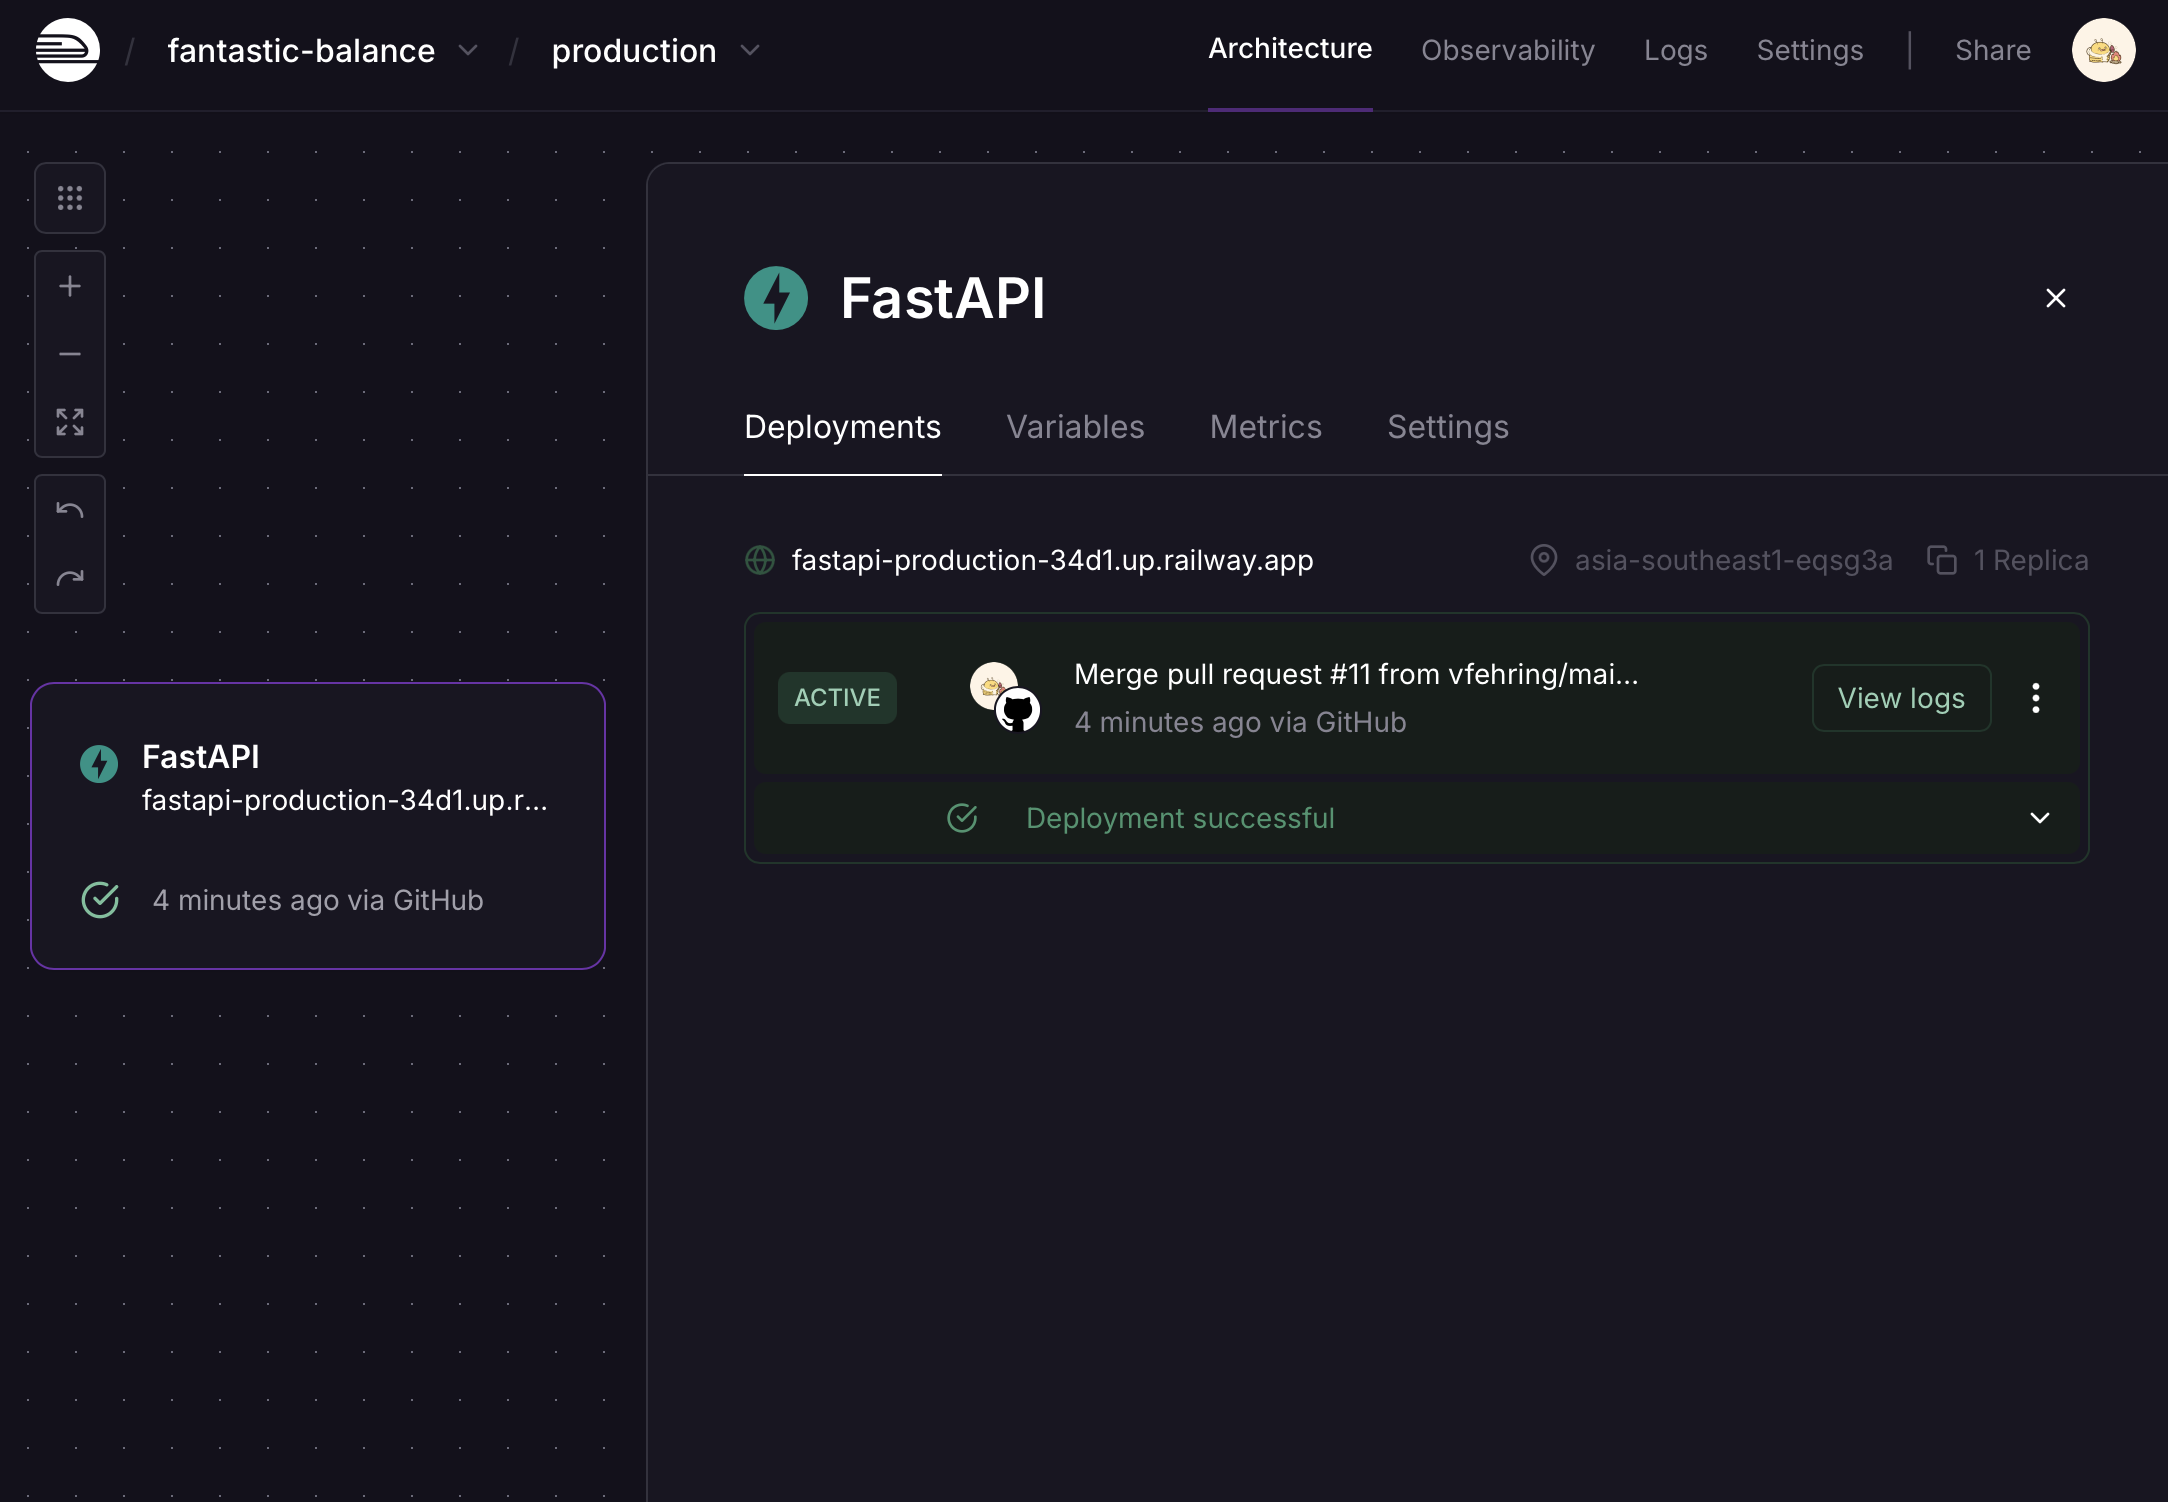The image size is (2168, 1502).
Task: Click the ACTIVE status badge
Action: tap(837, 698)
